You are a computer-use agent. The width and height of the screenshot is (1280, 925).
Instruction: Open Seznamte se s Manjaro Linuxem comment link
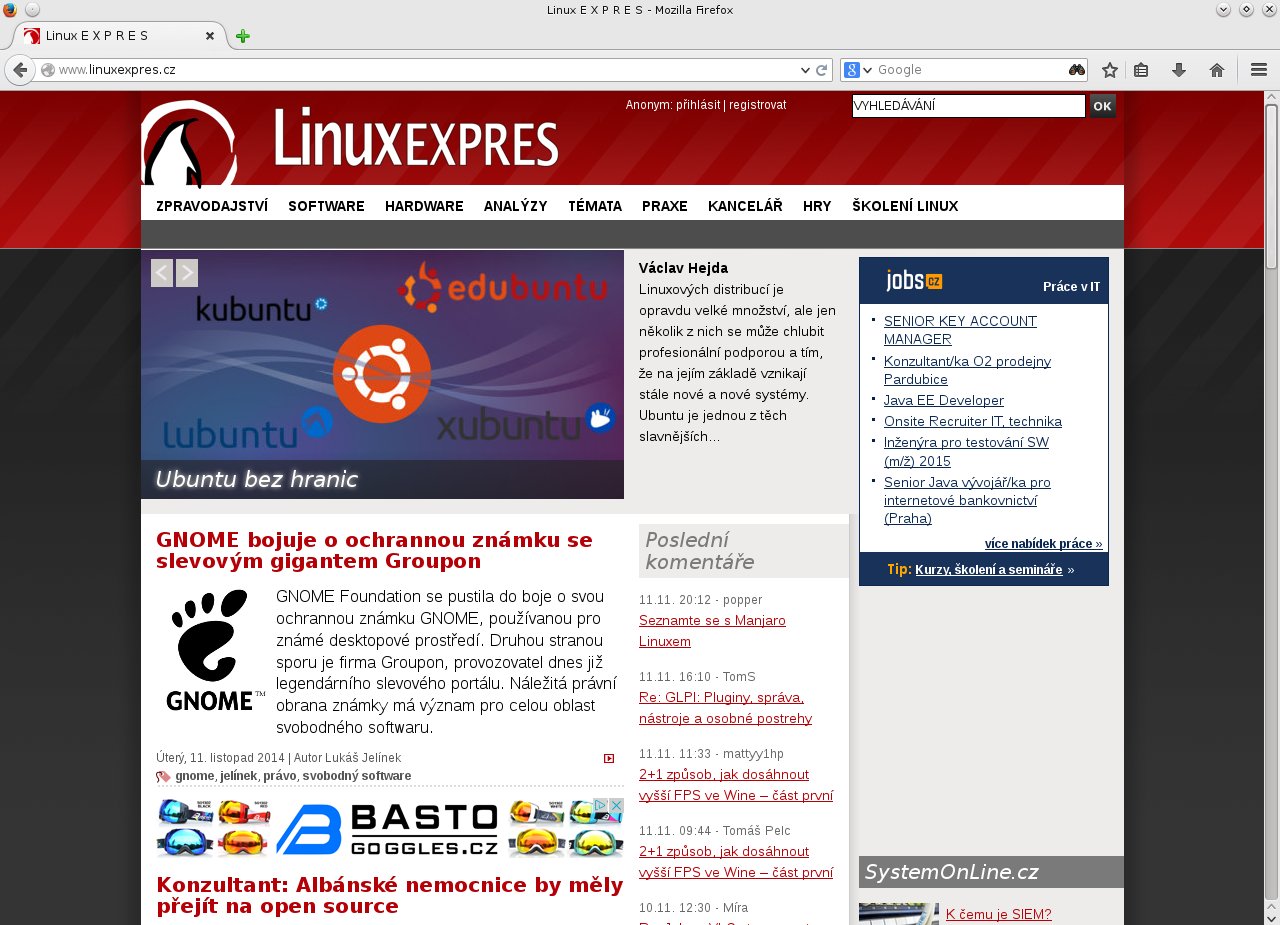point(712,631)
